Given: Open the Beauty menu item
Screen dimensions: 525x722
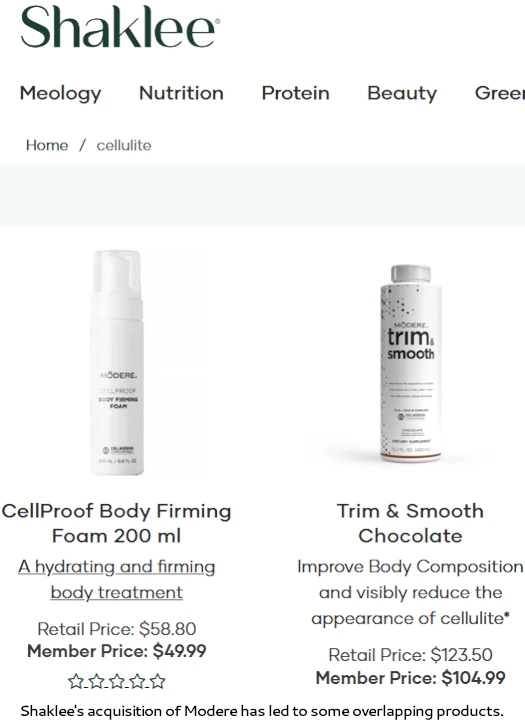Looking at the screenshot, I should pos(402,93).
